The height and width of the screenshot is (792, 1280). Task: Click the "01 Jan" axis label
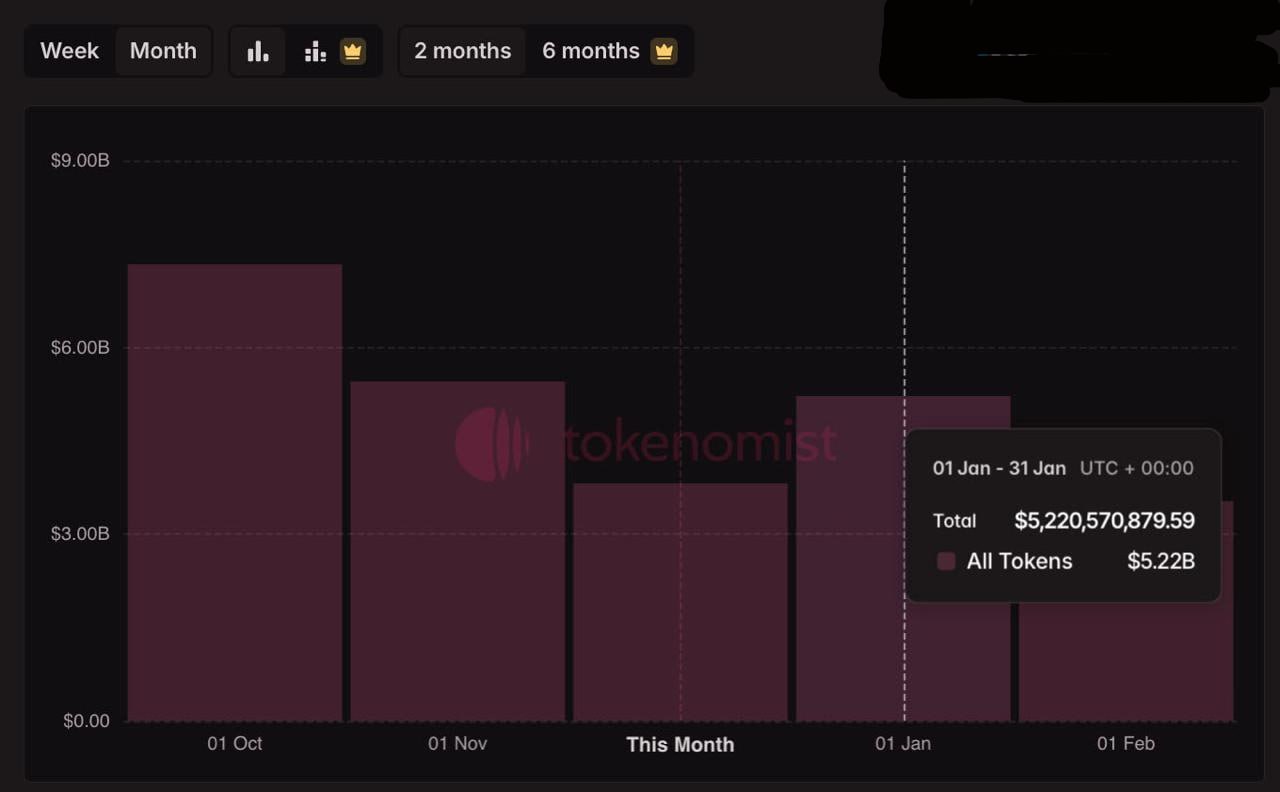[903, 743]
